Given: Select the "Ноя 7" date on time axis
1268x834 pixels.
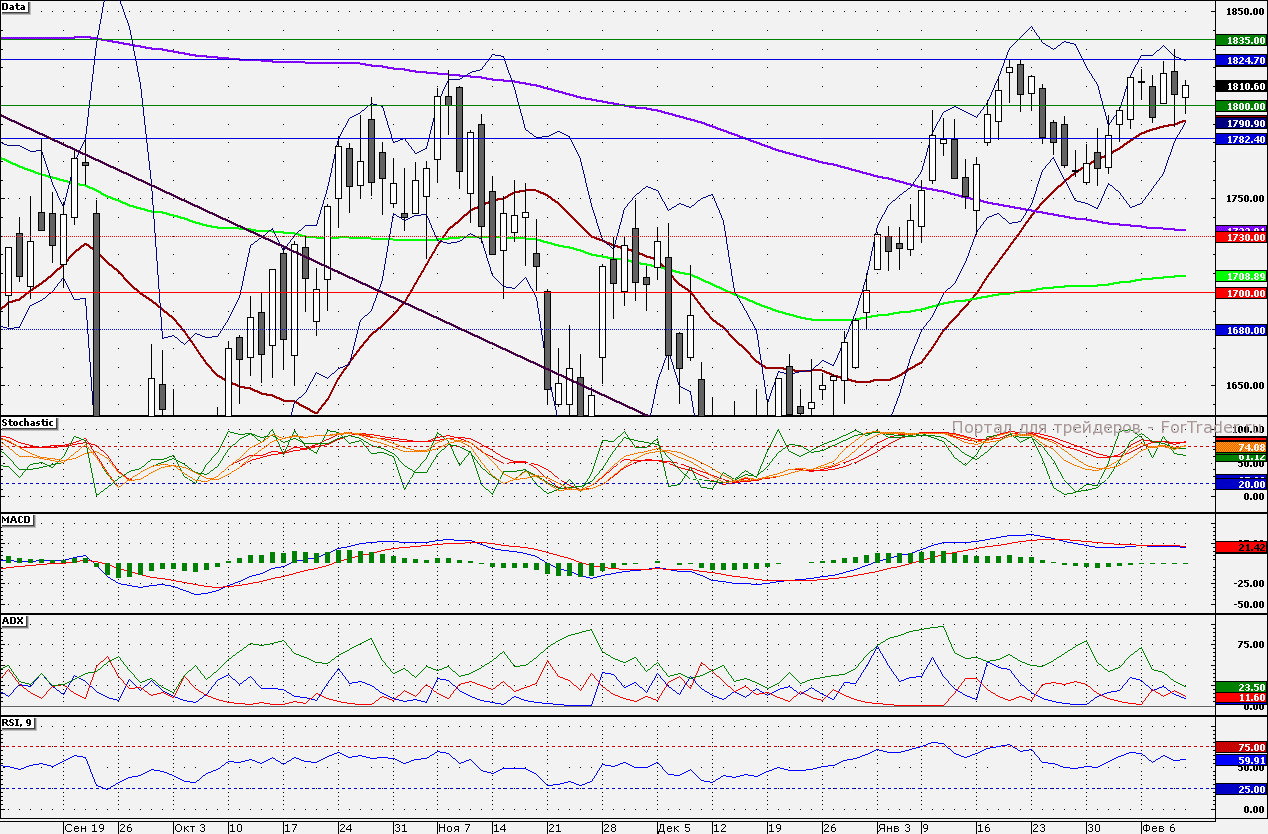Looking at the screenshot, I should pos(453,828).
